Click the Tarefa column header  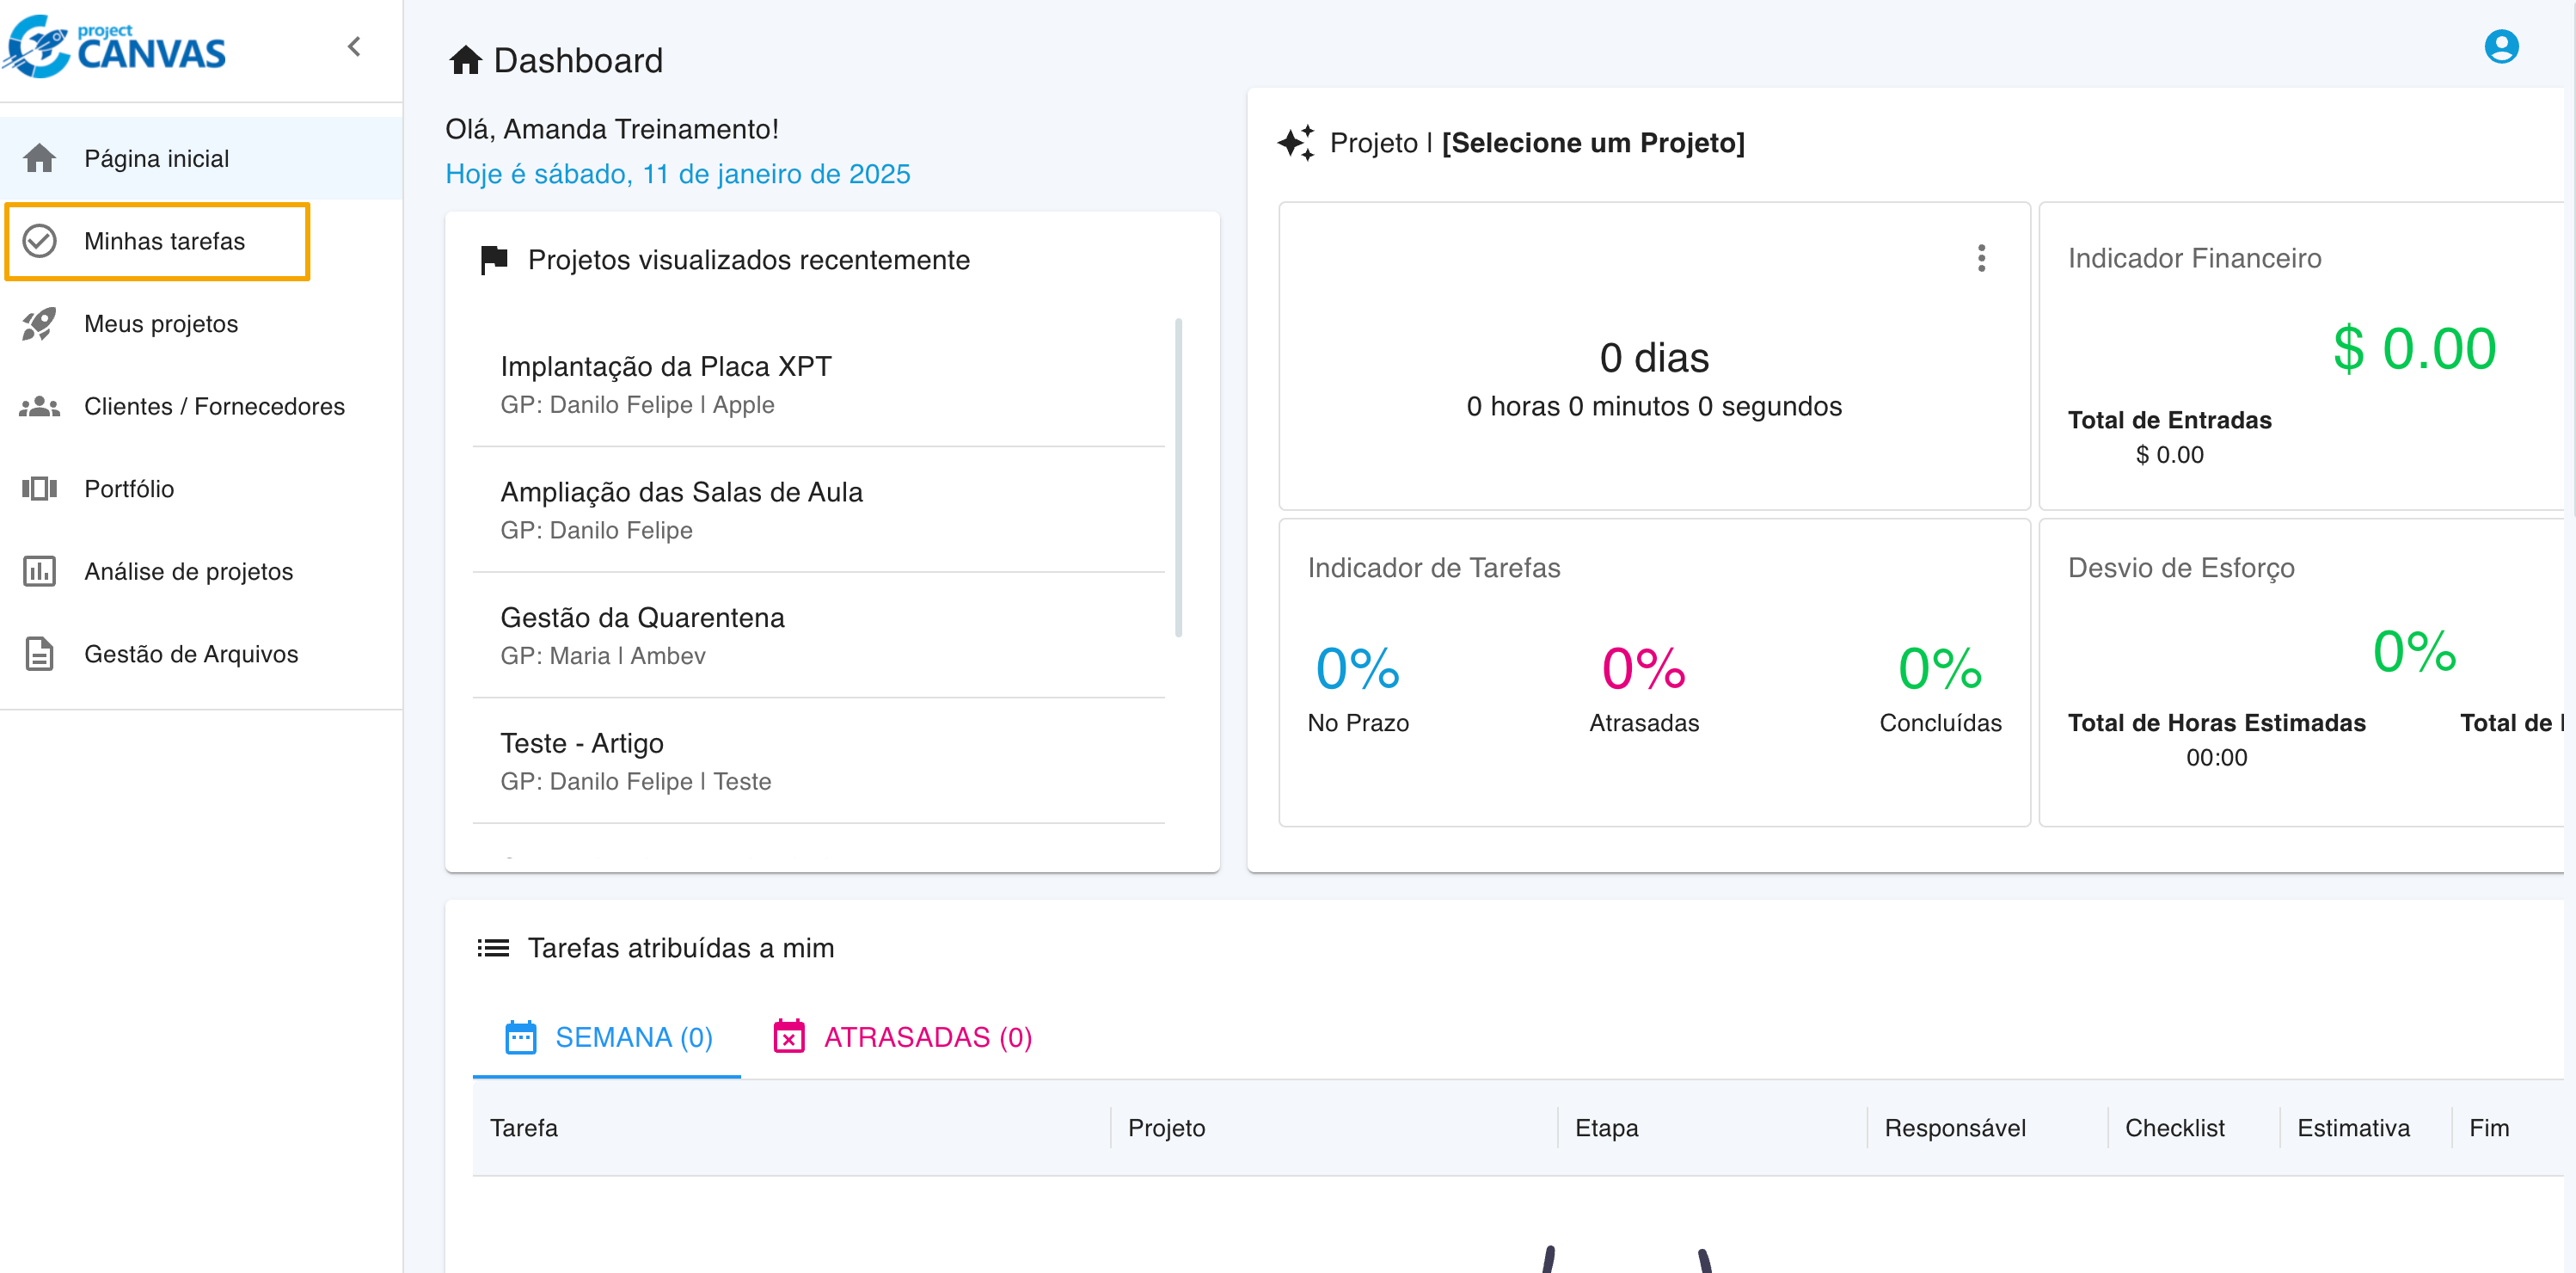coord(524,1127)
